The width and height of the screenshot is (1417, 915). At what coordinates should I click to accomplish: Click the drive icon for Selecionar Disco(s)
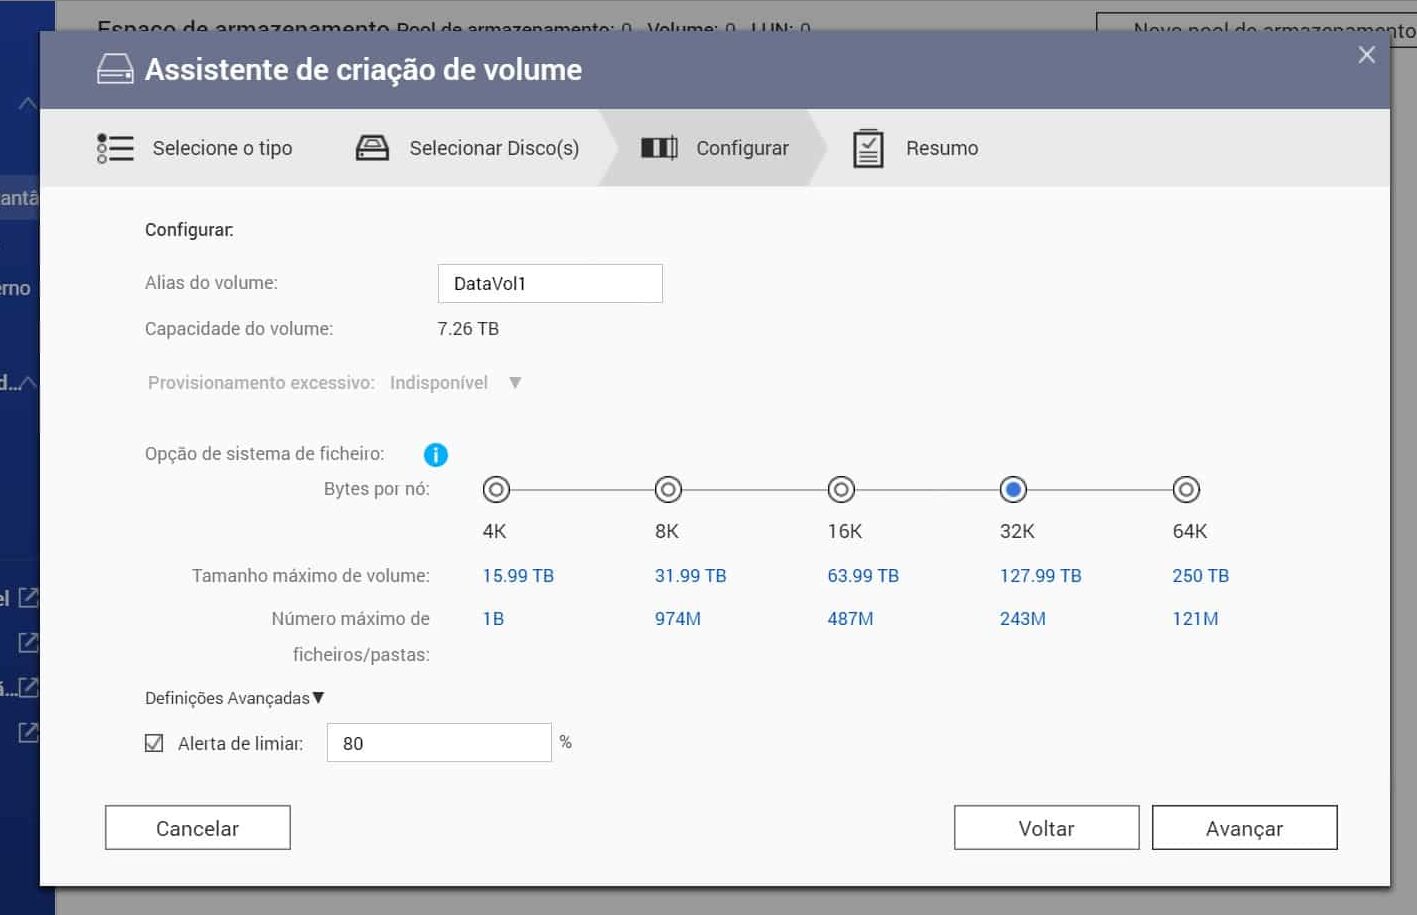372,148
